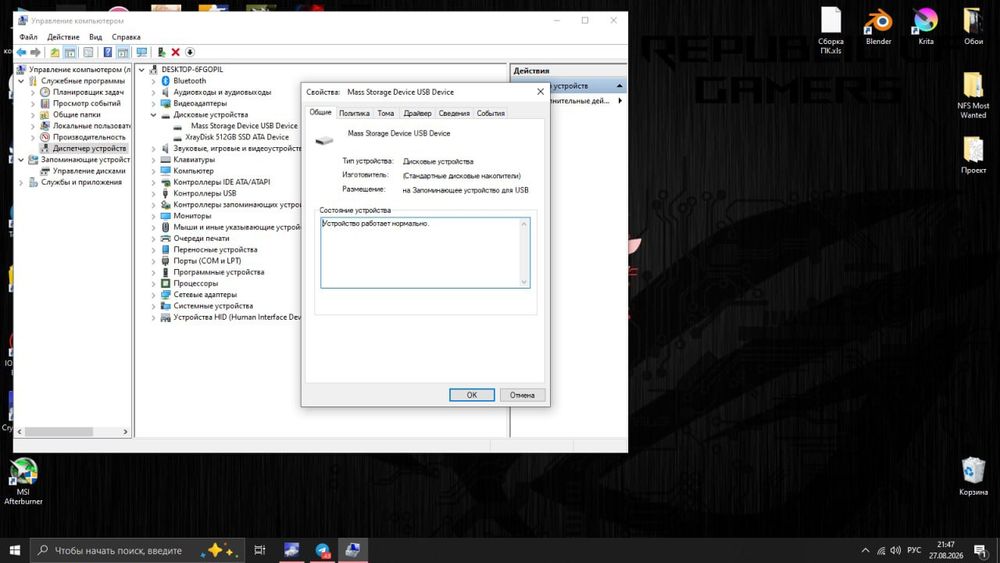Switch to the Сведения tab
The width and height of the screenshot is (1000, 563).
click(x=454, y=113)
